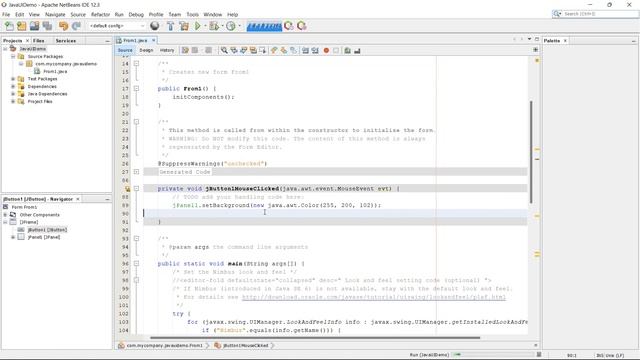
Task: Expand the Dependencies node
Action: (13, 87)
